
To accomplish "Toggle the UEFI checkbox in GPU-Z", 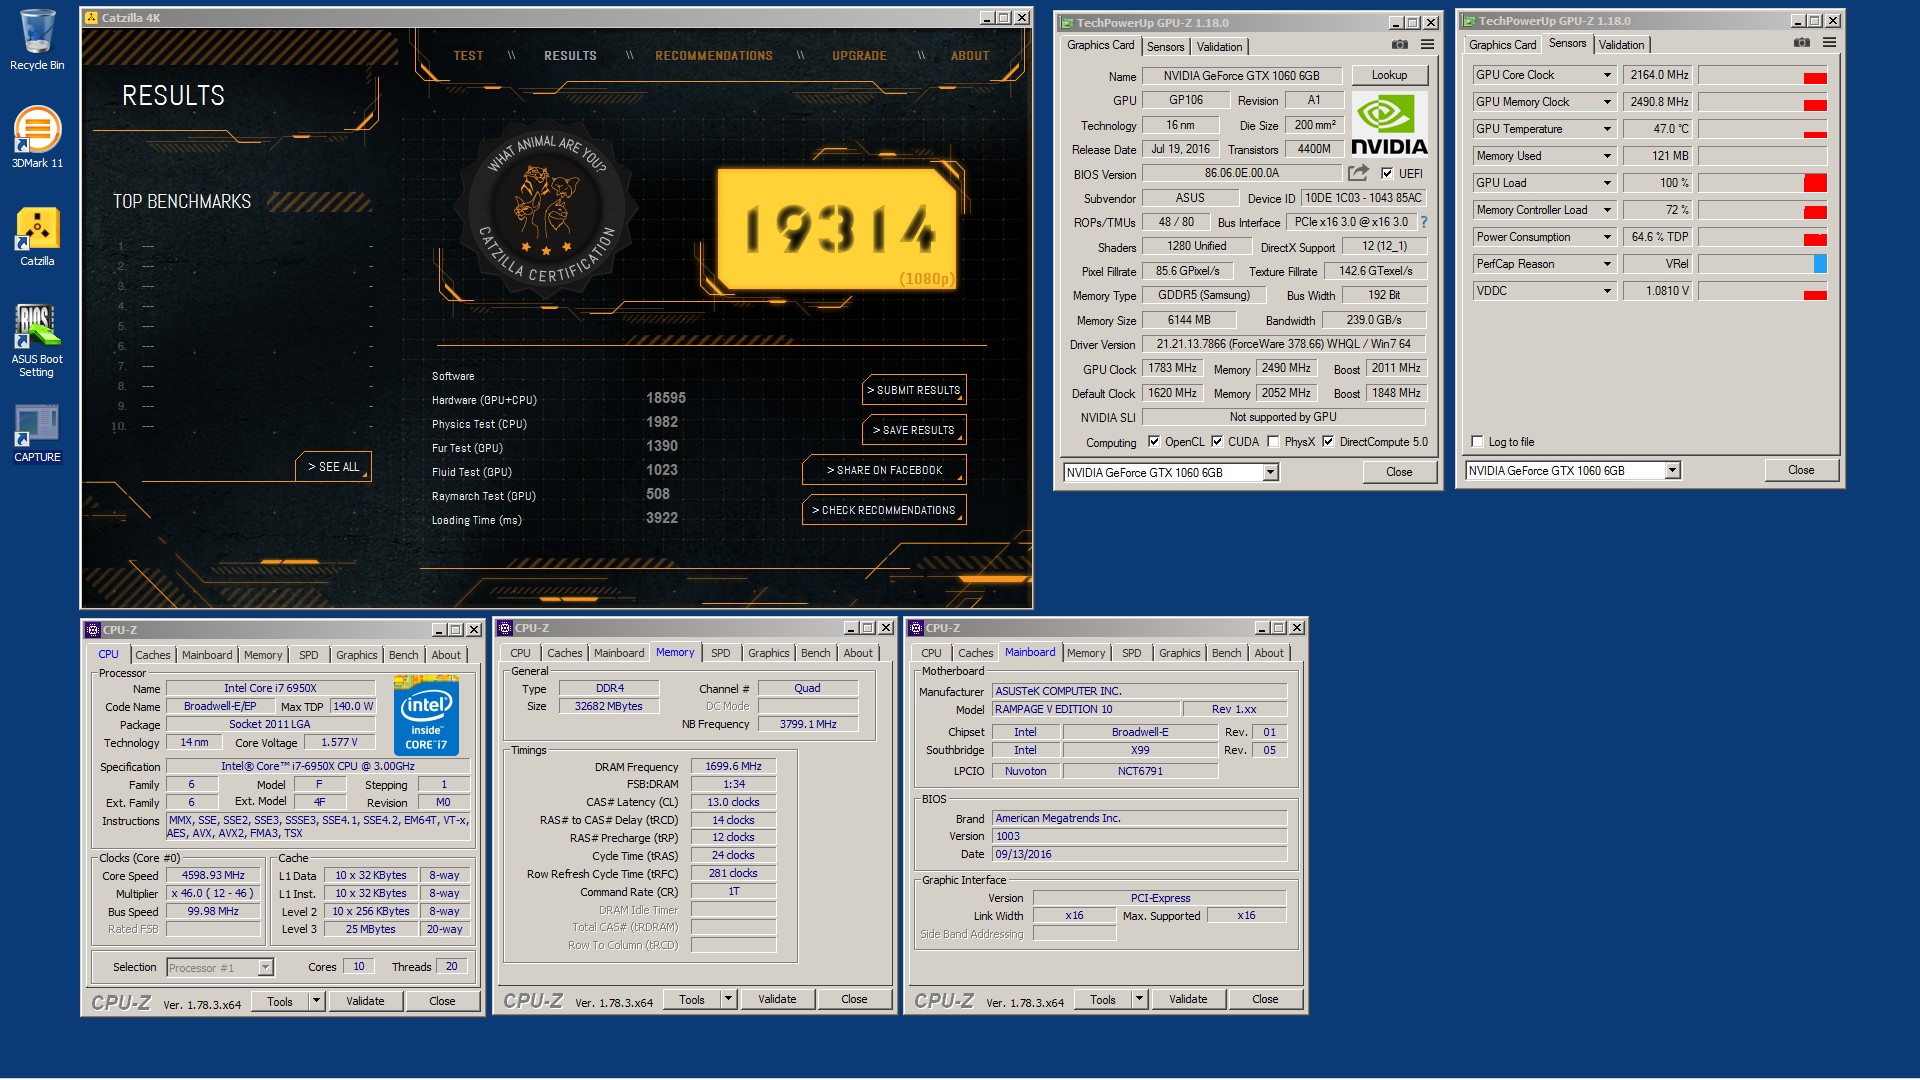I will tap(1387, 173).
